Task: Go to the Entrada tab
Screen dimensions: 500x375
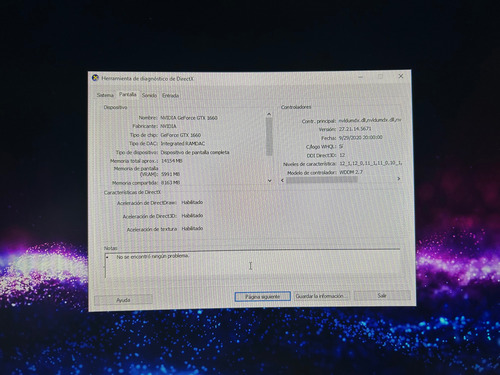Action: (x=170, y=95)
